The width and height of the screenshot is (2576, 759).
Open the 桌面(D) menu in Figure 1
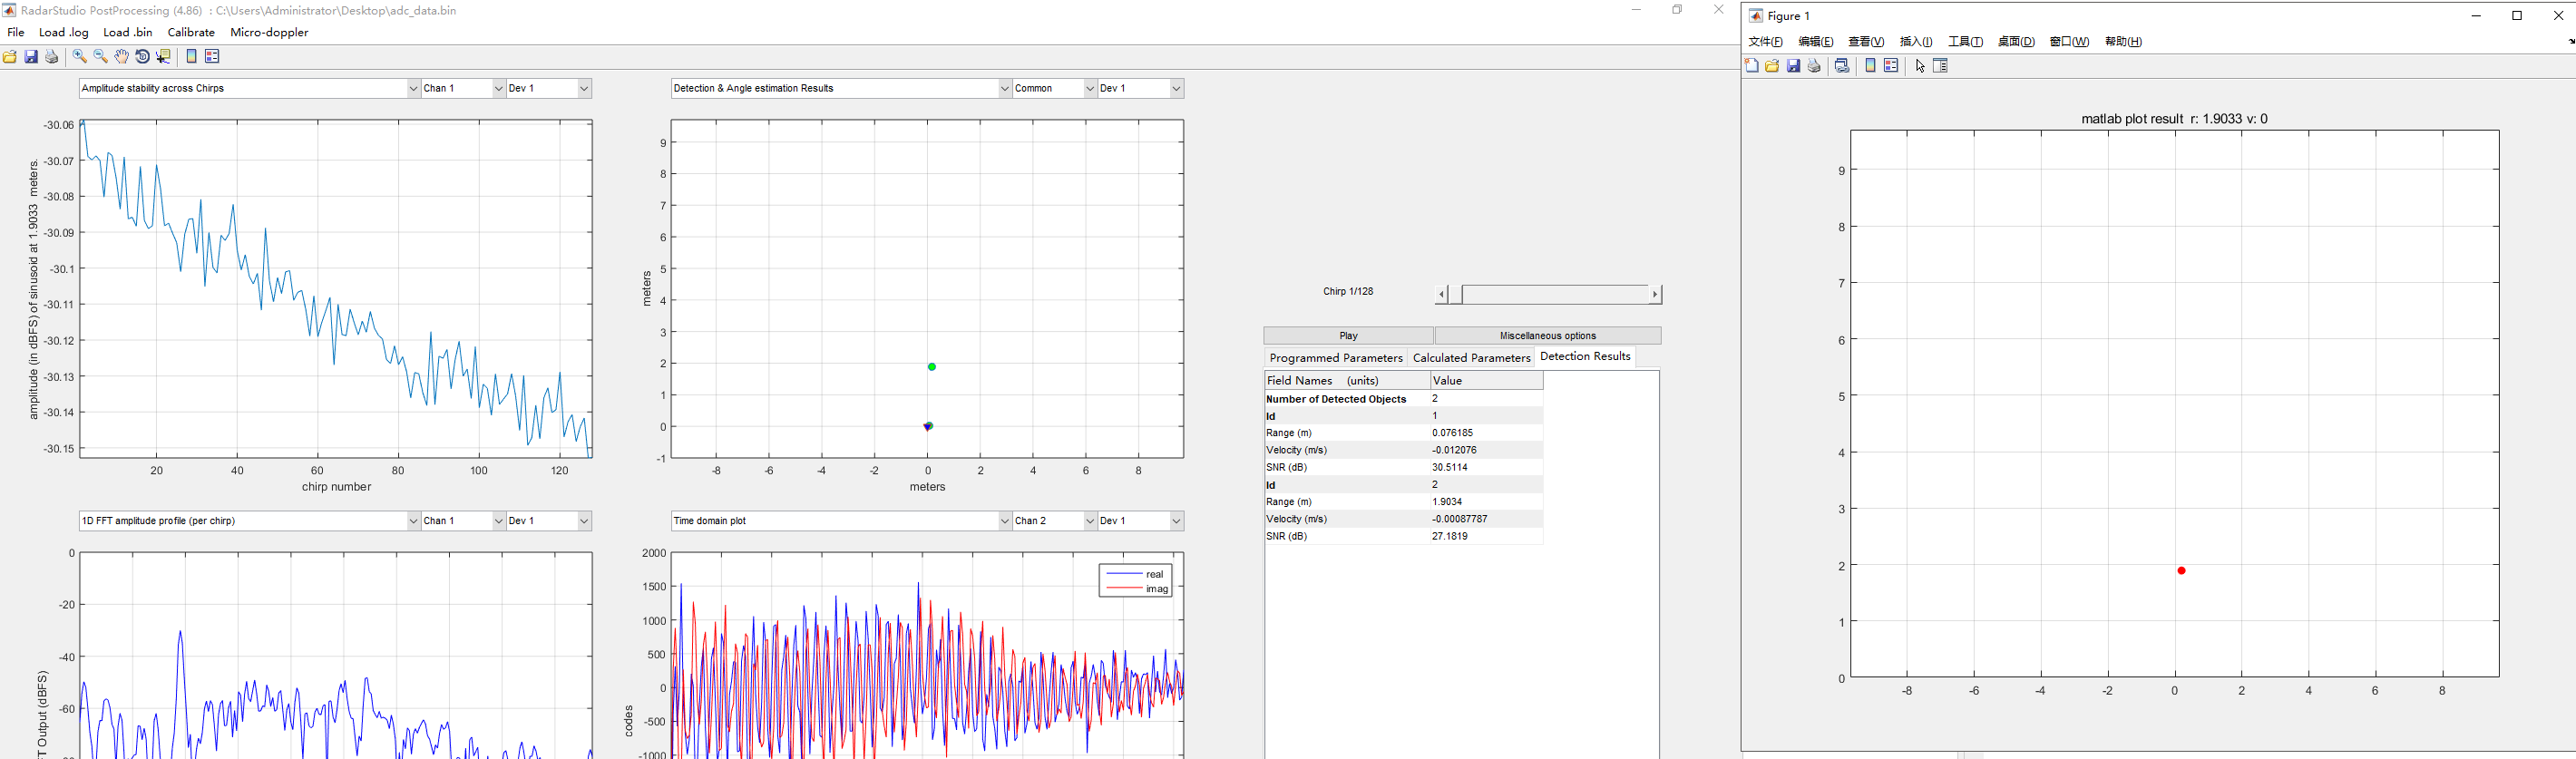2016,42
